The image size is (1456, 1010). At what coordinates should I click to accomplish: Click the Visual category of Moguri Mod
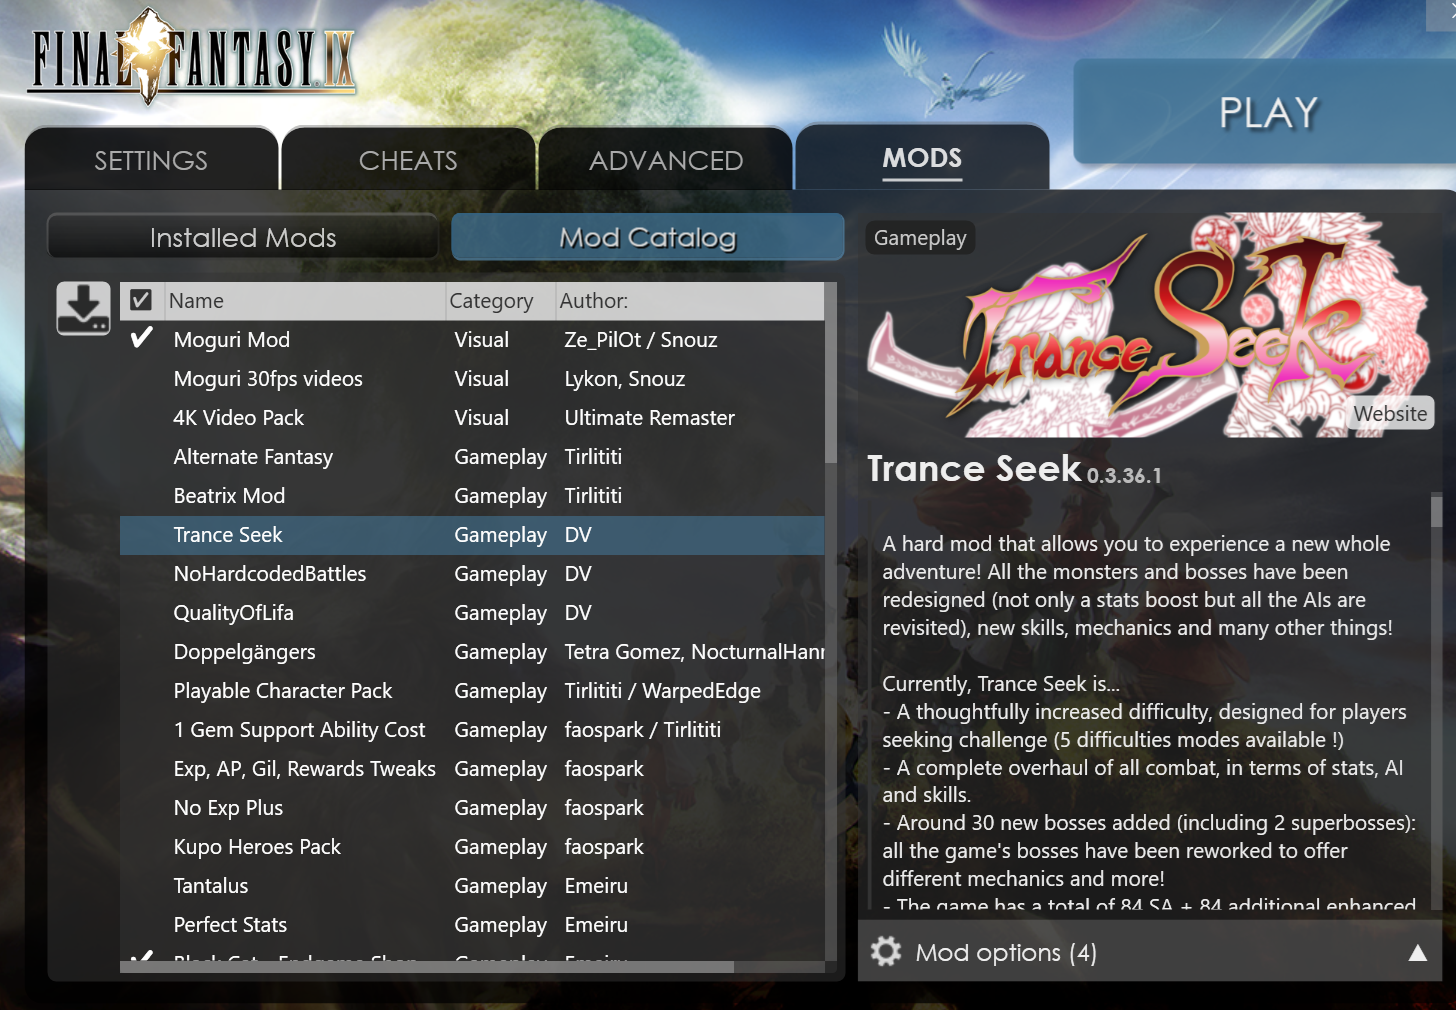click(481, 340)
